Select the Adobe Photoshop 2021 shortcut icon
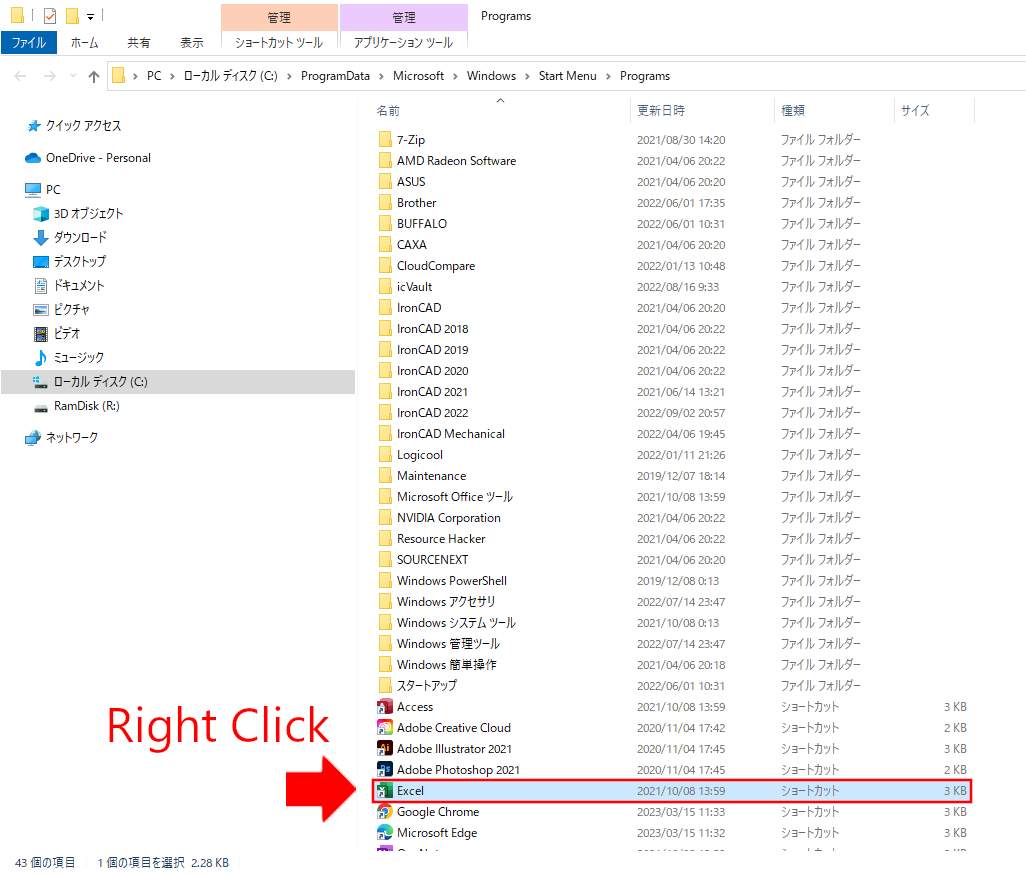This screenshot has width=1026, height=875. (x=385, y=770)
